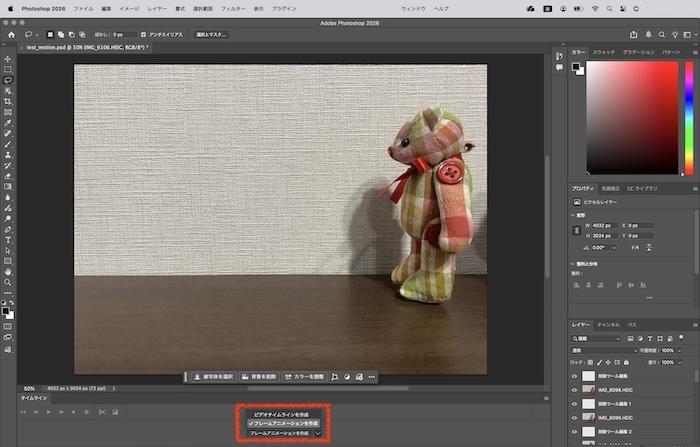Open the フィルター menu

coord(233,7)
